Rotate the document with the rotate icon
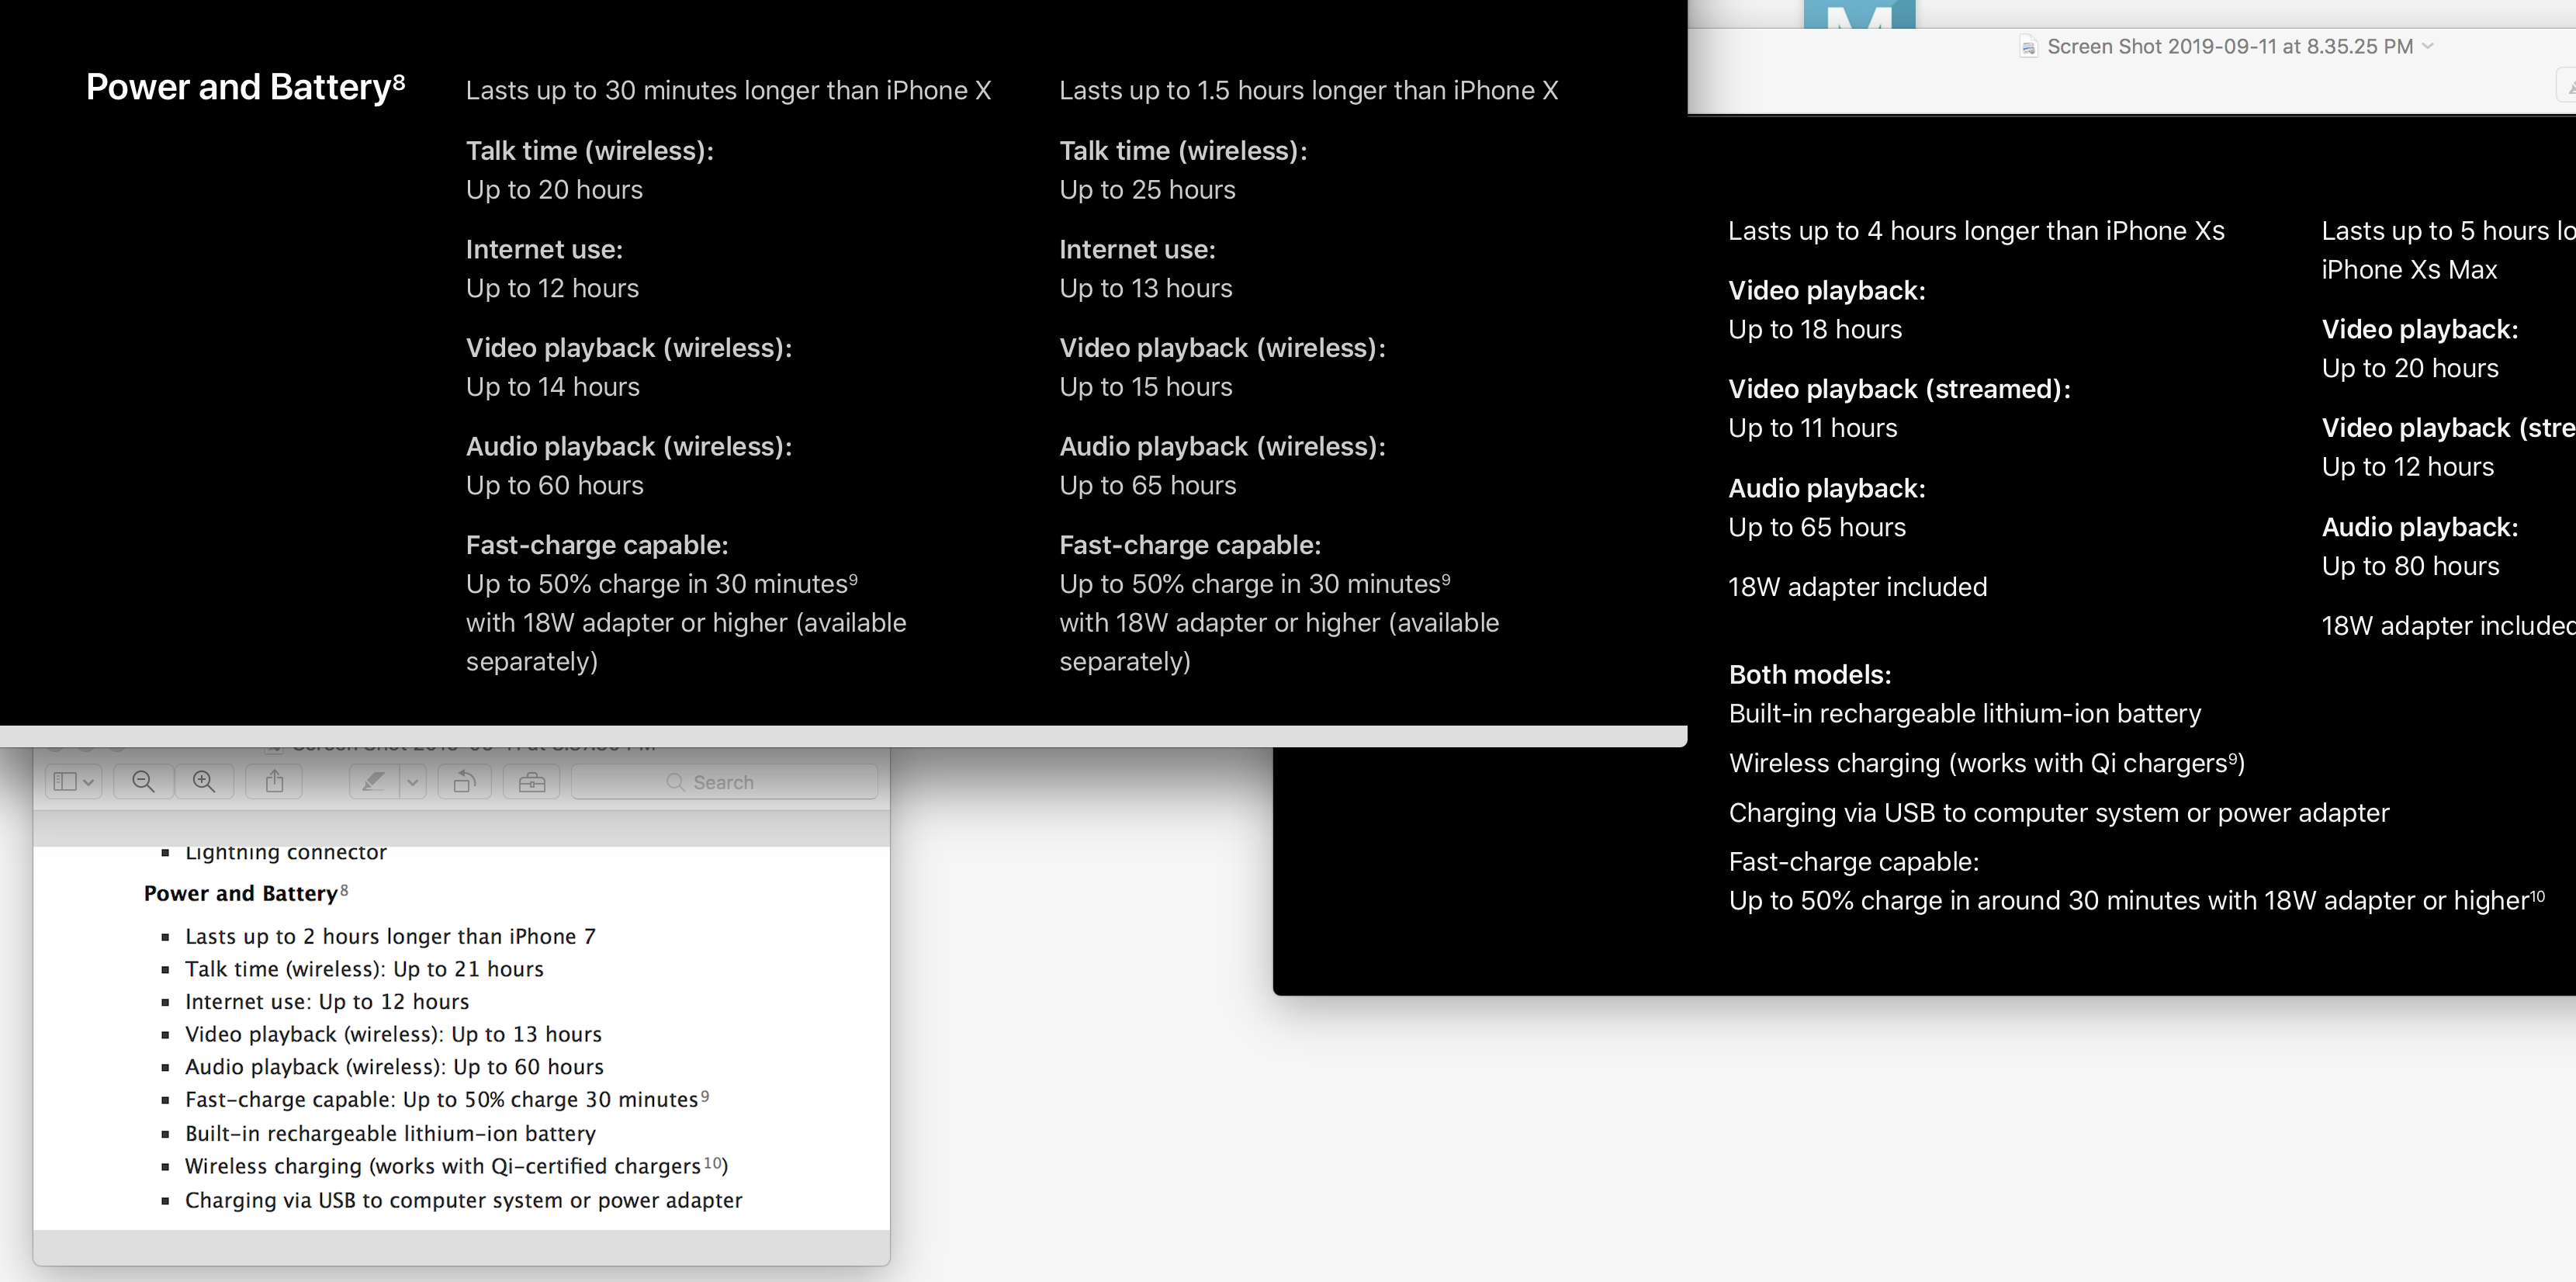This screenshot has height=1282, width=2576. pyautogui.click(x=464, y=782)
